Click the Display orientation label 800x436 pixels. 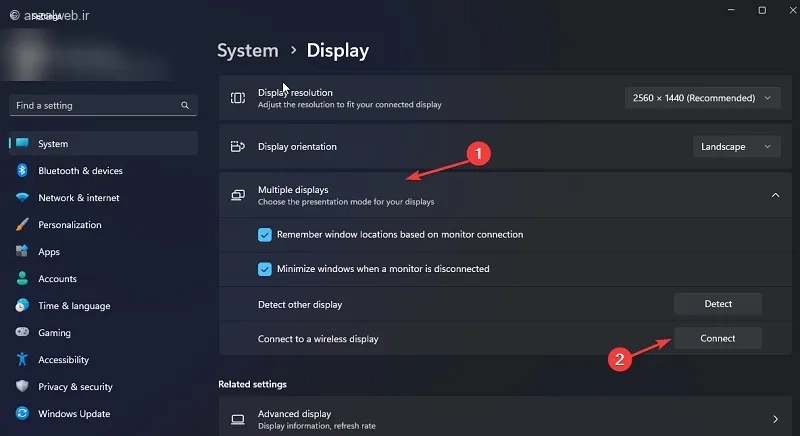click(x=297, y=146)
